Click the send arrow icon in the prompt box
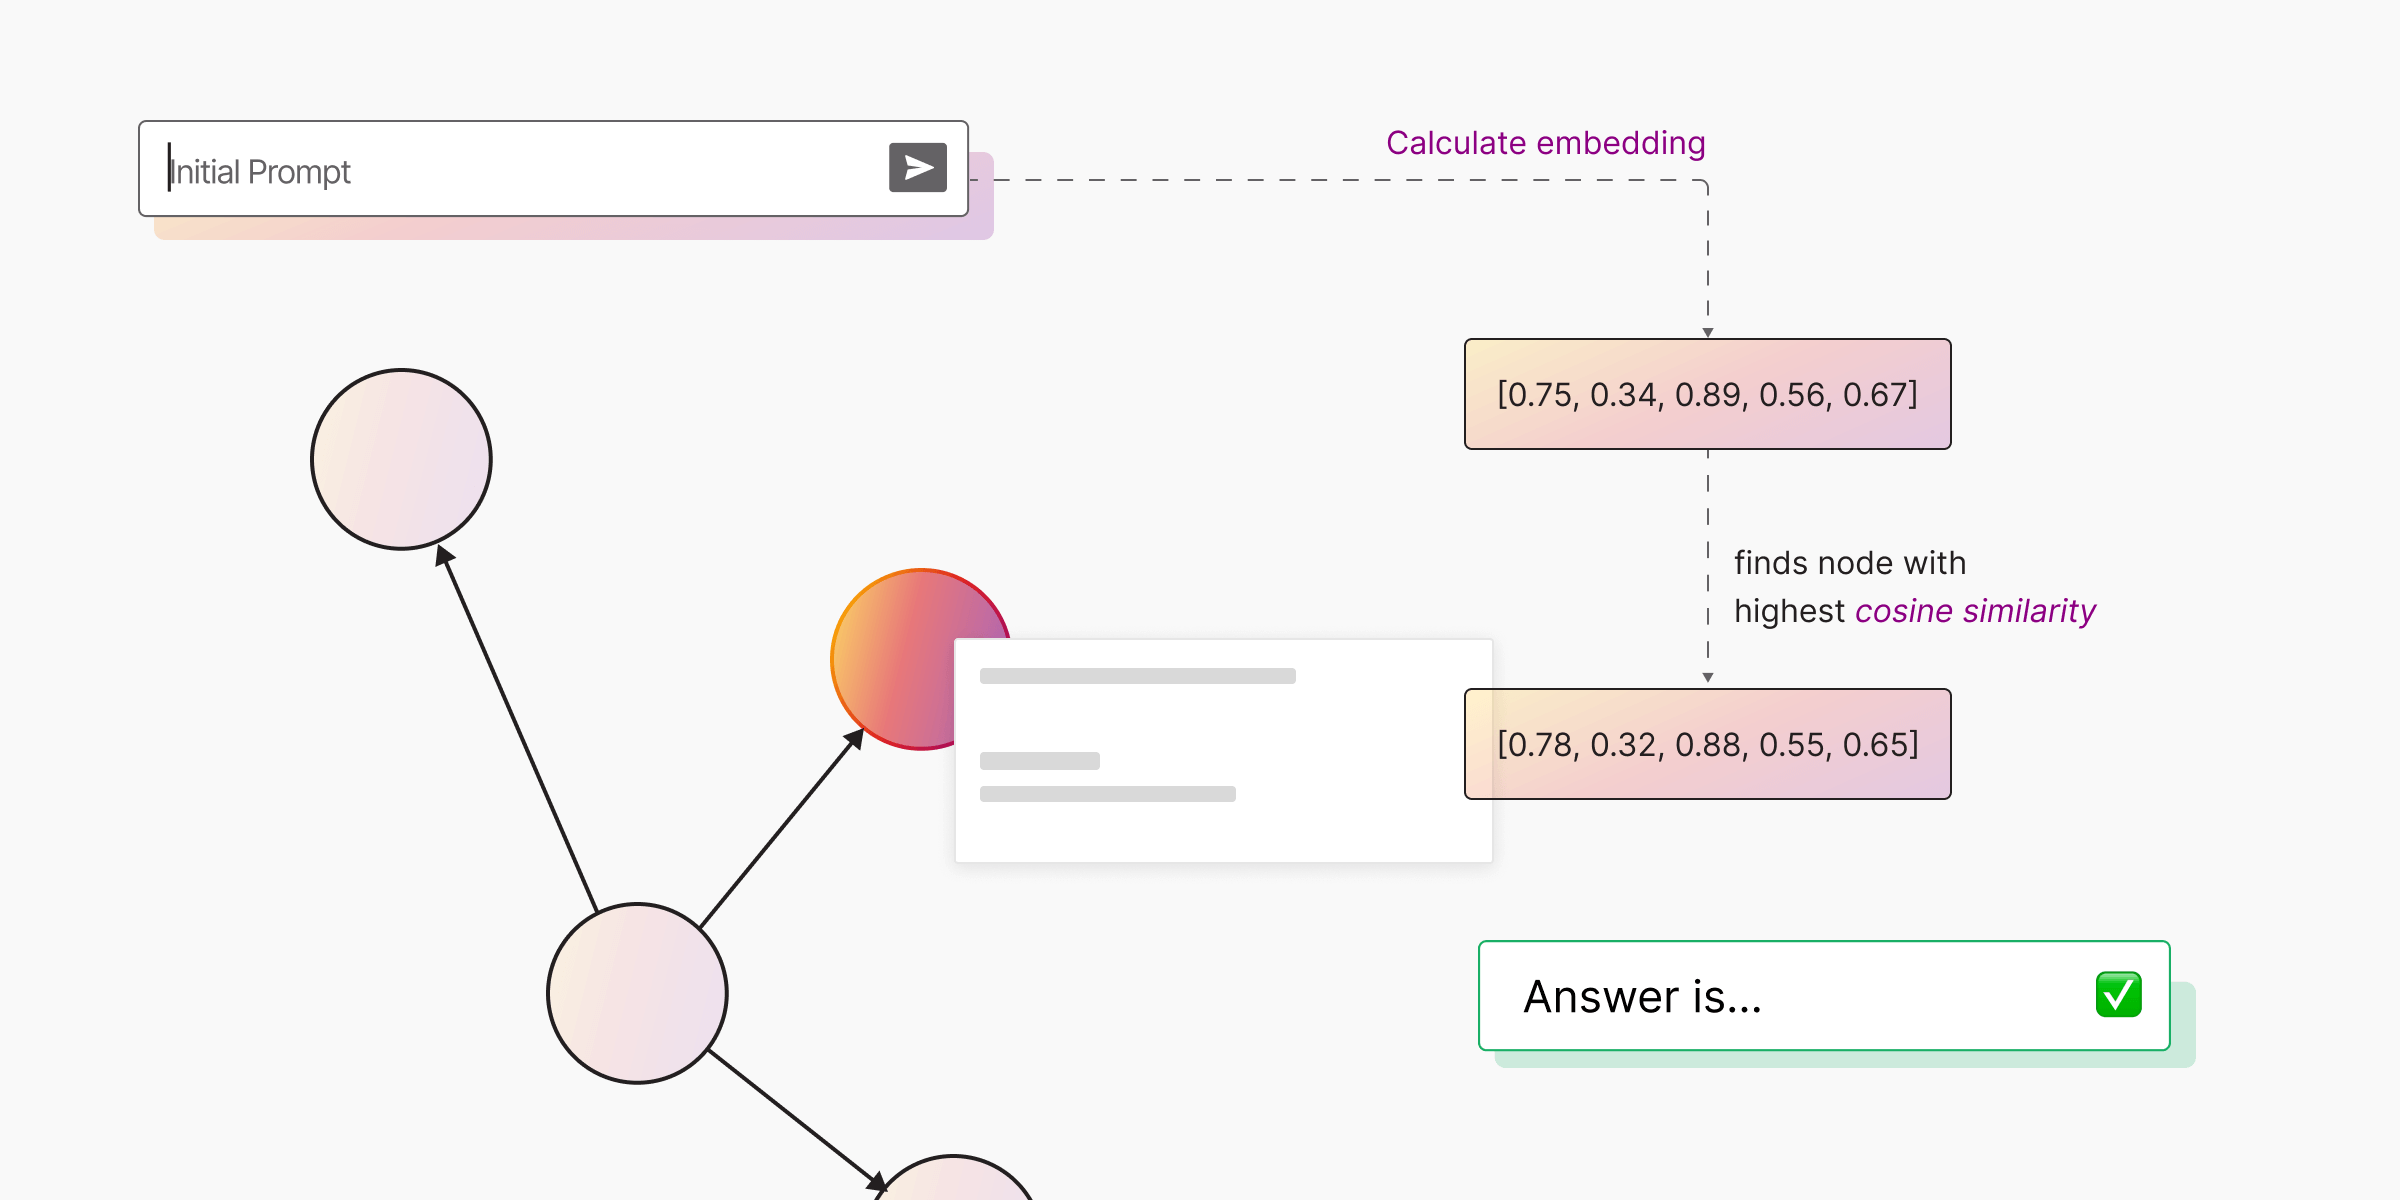The width and height of the screenshot is (2400, 1200). (x=917, y=168)
